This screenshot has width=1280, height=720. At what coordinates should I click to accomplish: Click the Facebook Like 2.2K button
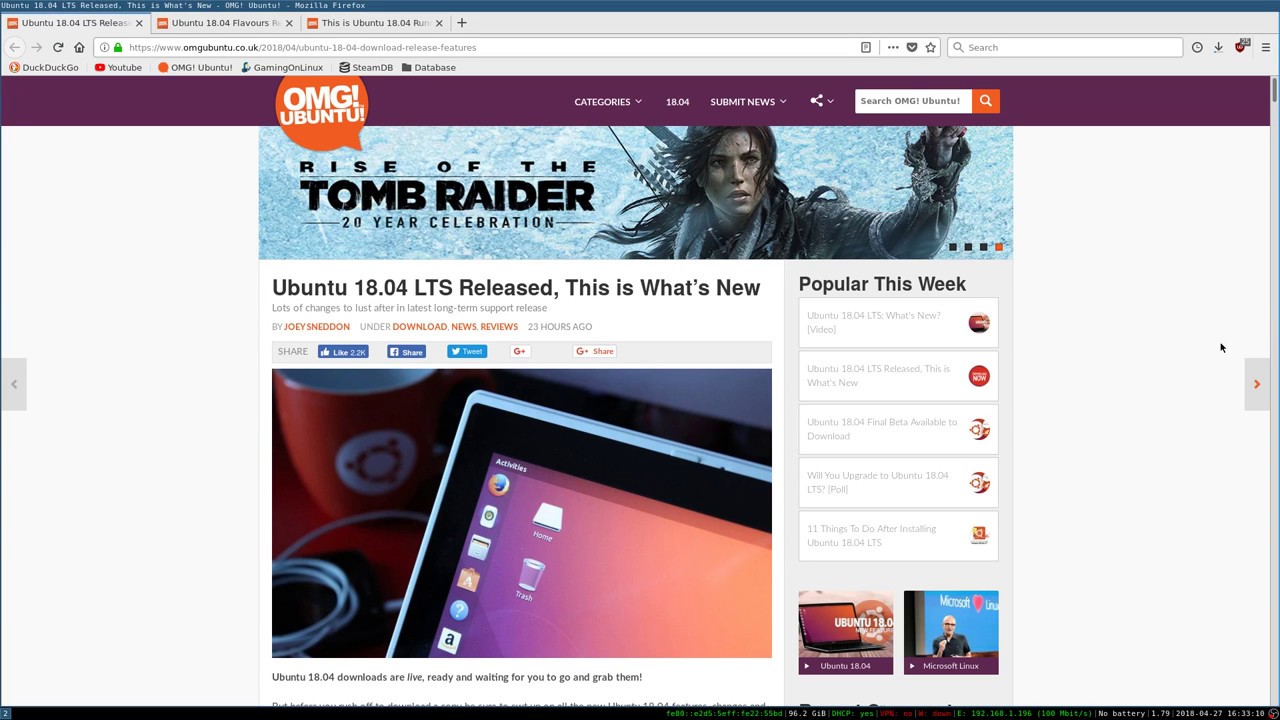coord(343,352)
